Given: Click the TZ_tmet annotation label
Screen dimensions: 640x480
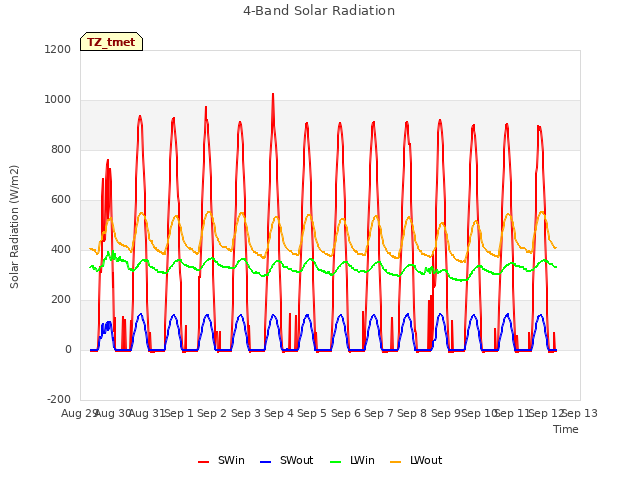Looking at the screenshot, I should (111, 42).
